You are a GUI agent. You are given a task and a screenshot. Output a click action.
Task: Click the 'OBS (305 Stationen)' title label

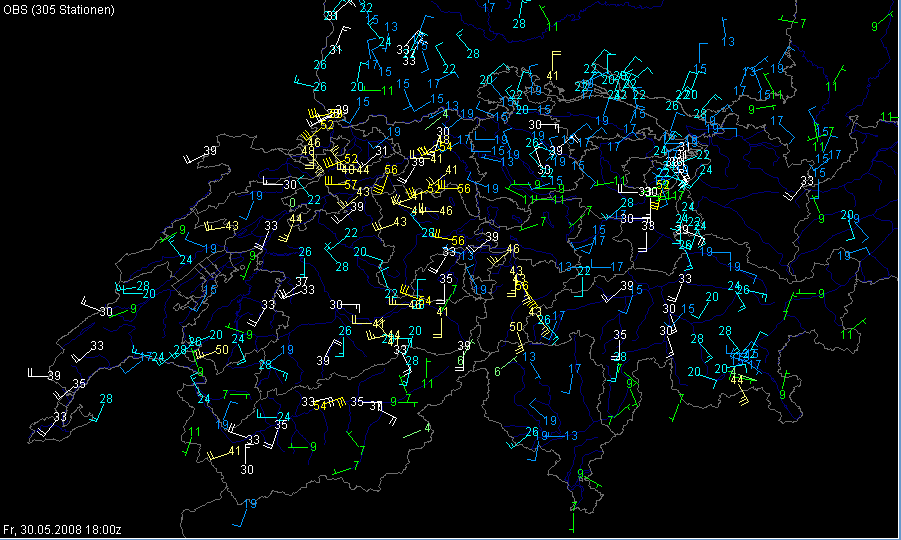(x=59, y=10)
